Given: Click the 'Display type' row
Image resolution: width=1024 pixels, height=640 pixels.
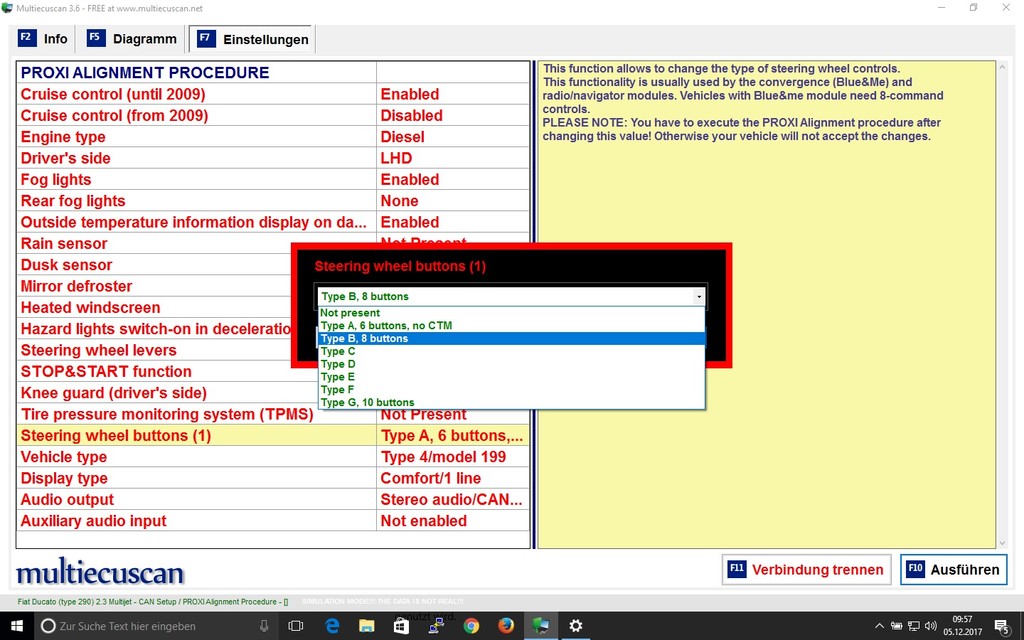Looking at the screenshot, I should 273,478.
